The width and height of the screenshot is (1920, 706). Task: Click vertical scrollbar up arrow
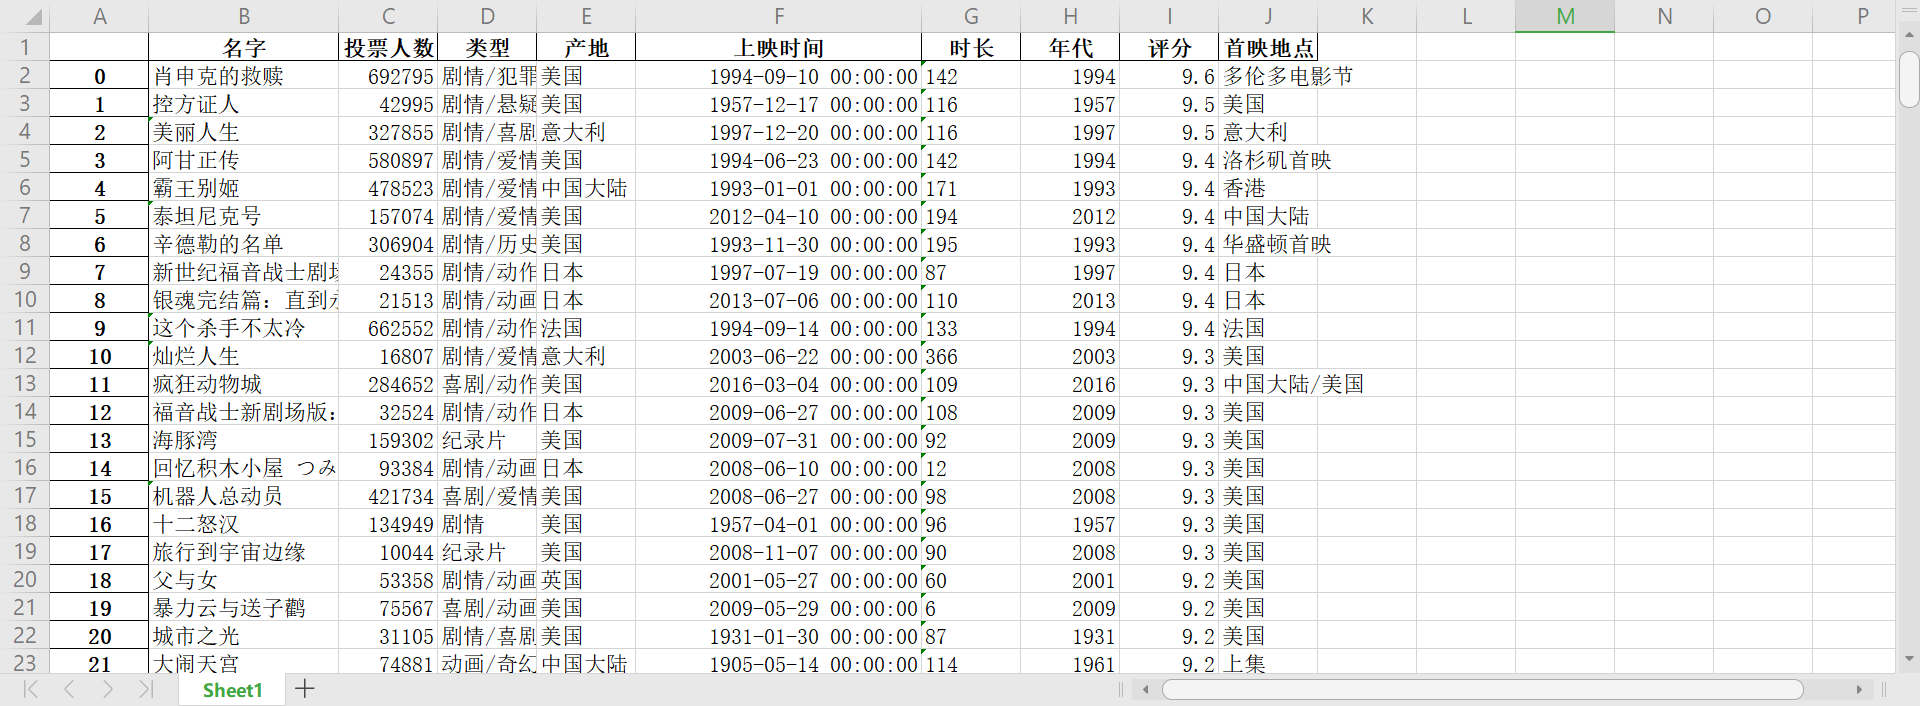[1909, 35]
